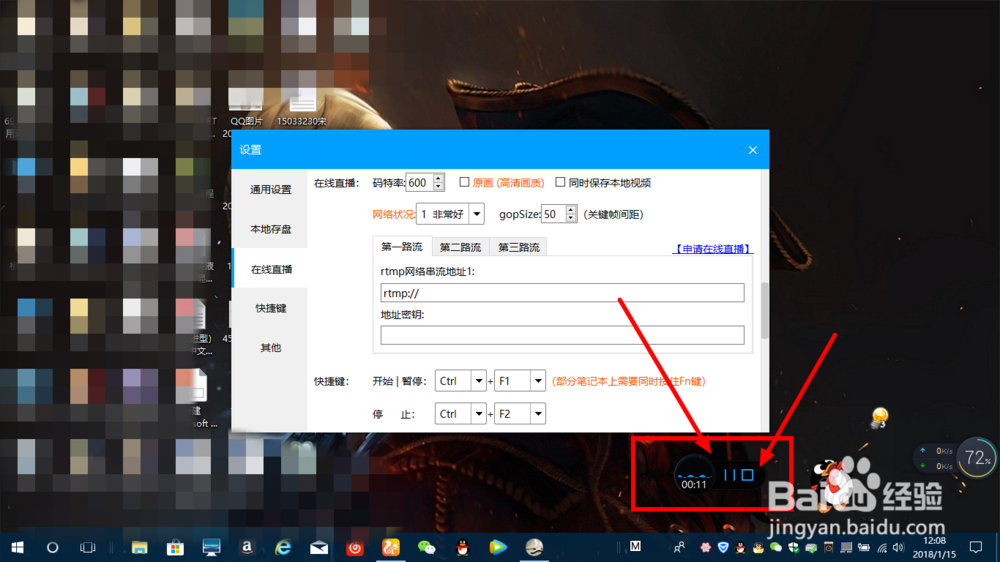Open the Amazon taskbar shortcut
Viewport: 1000px width, 562px height.
[247, 547]
